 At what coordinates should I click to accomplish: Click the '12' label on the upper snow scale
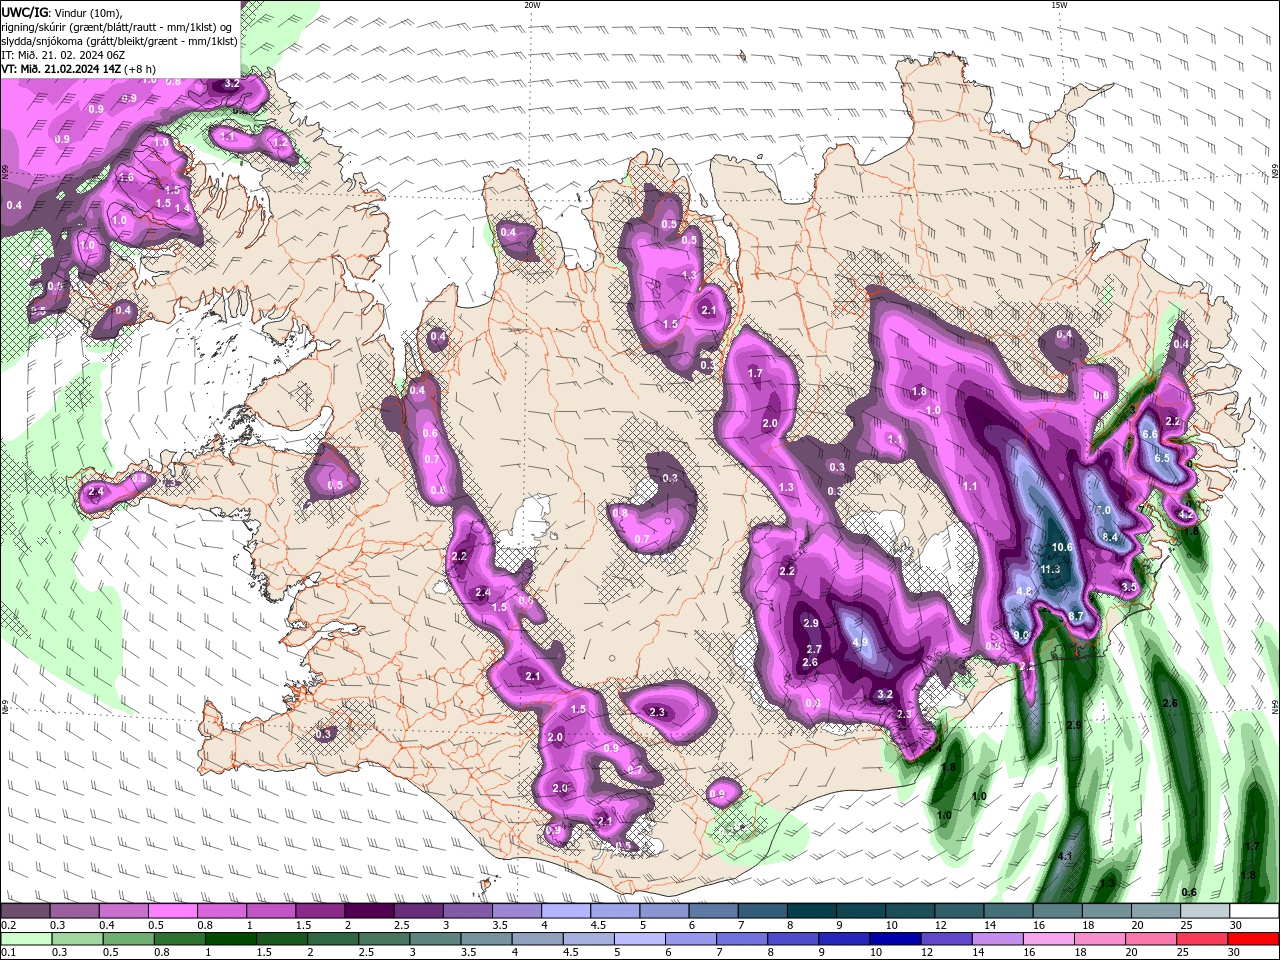941,926
